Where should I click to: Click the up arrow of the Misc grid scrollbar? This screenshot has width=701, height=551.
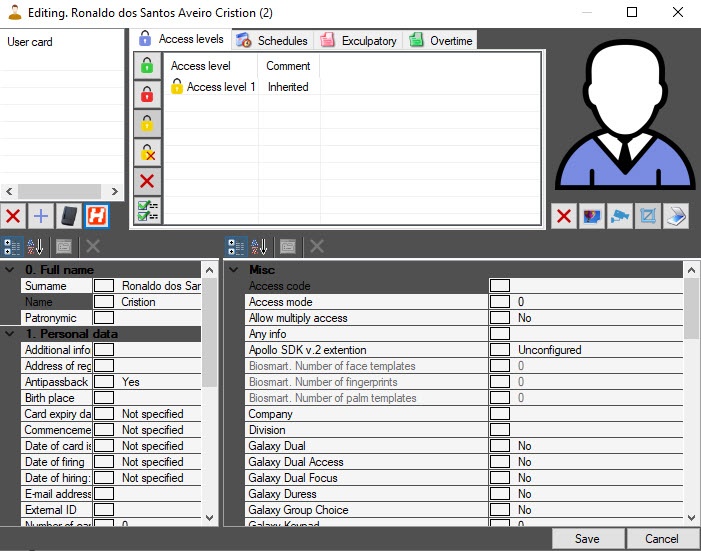click(x=691, y=270)
